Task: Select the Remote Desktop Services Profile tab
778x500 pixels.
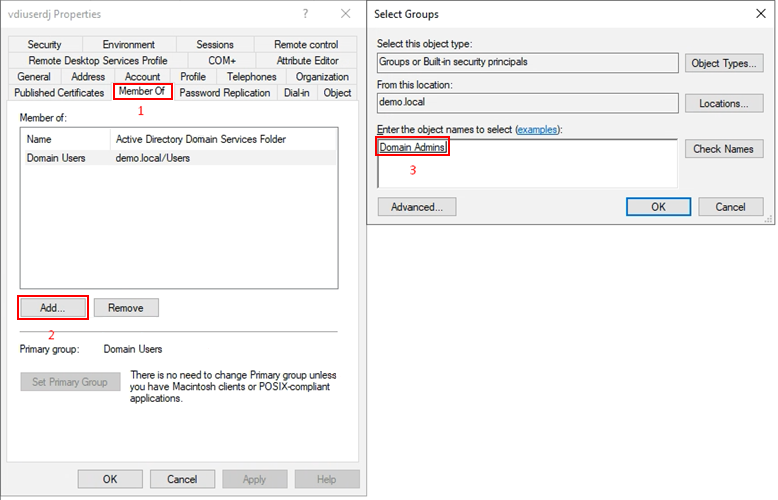Action: 98,61
